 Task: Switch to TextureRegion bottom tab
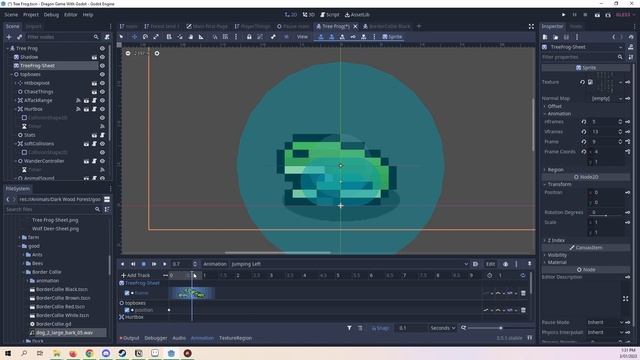click(236, 338)
